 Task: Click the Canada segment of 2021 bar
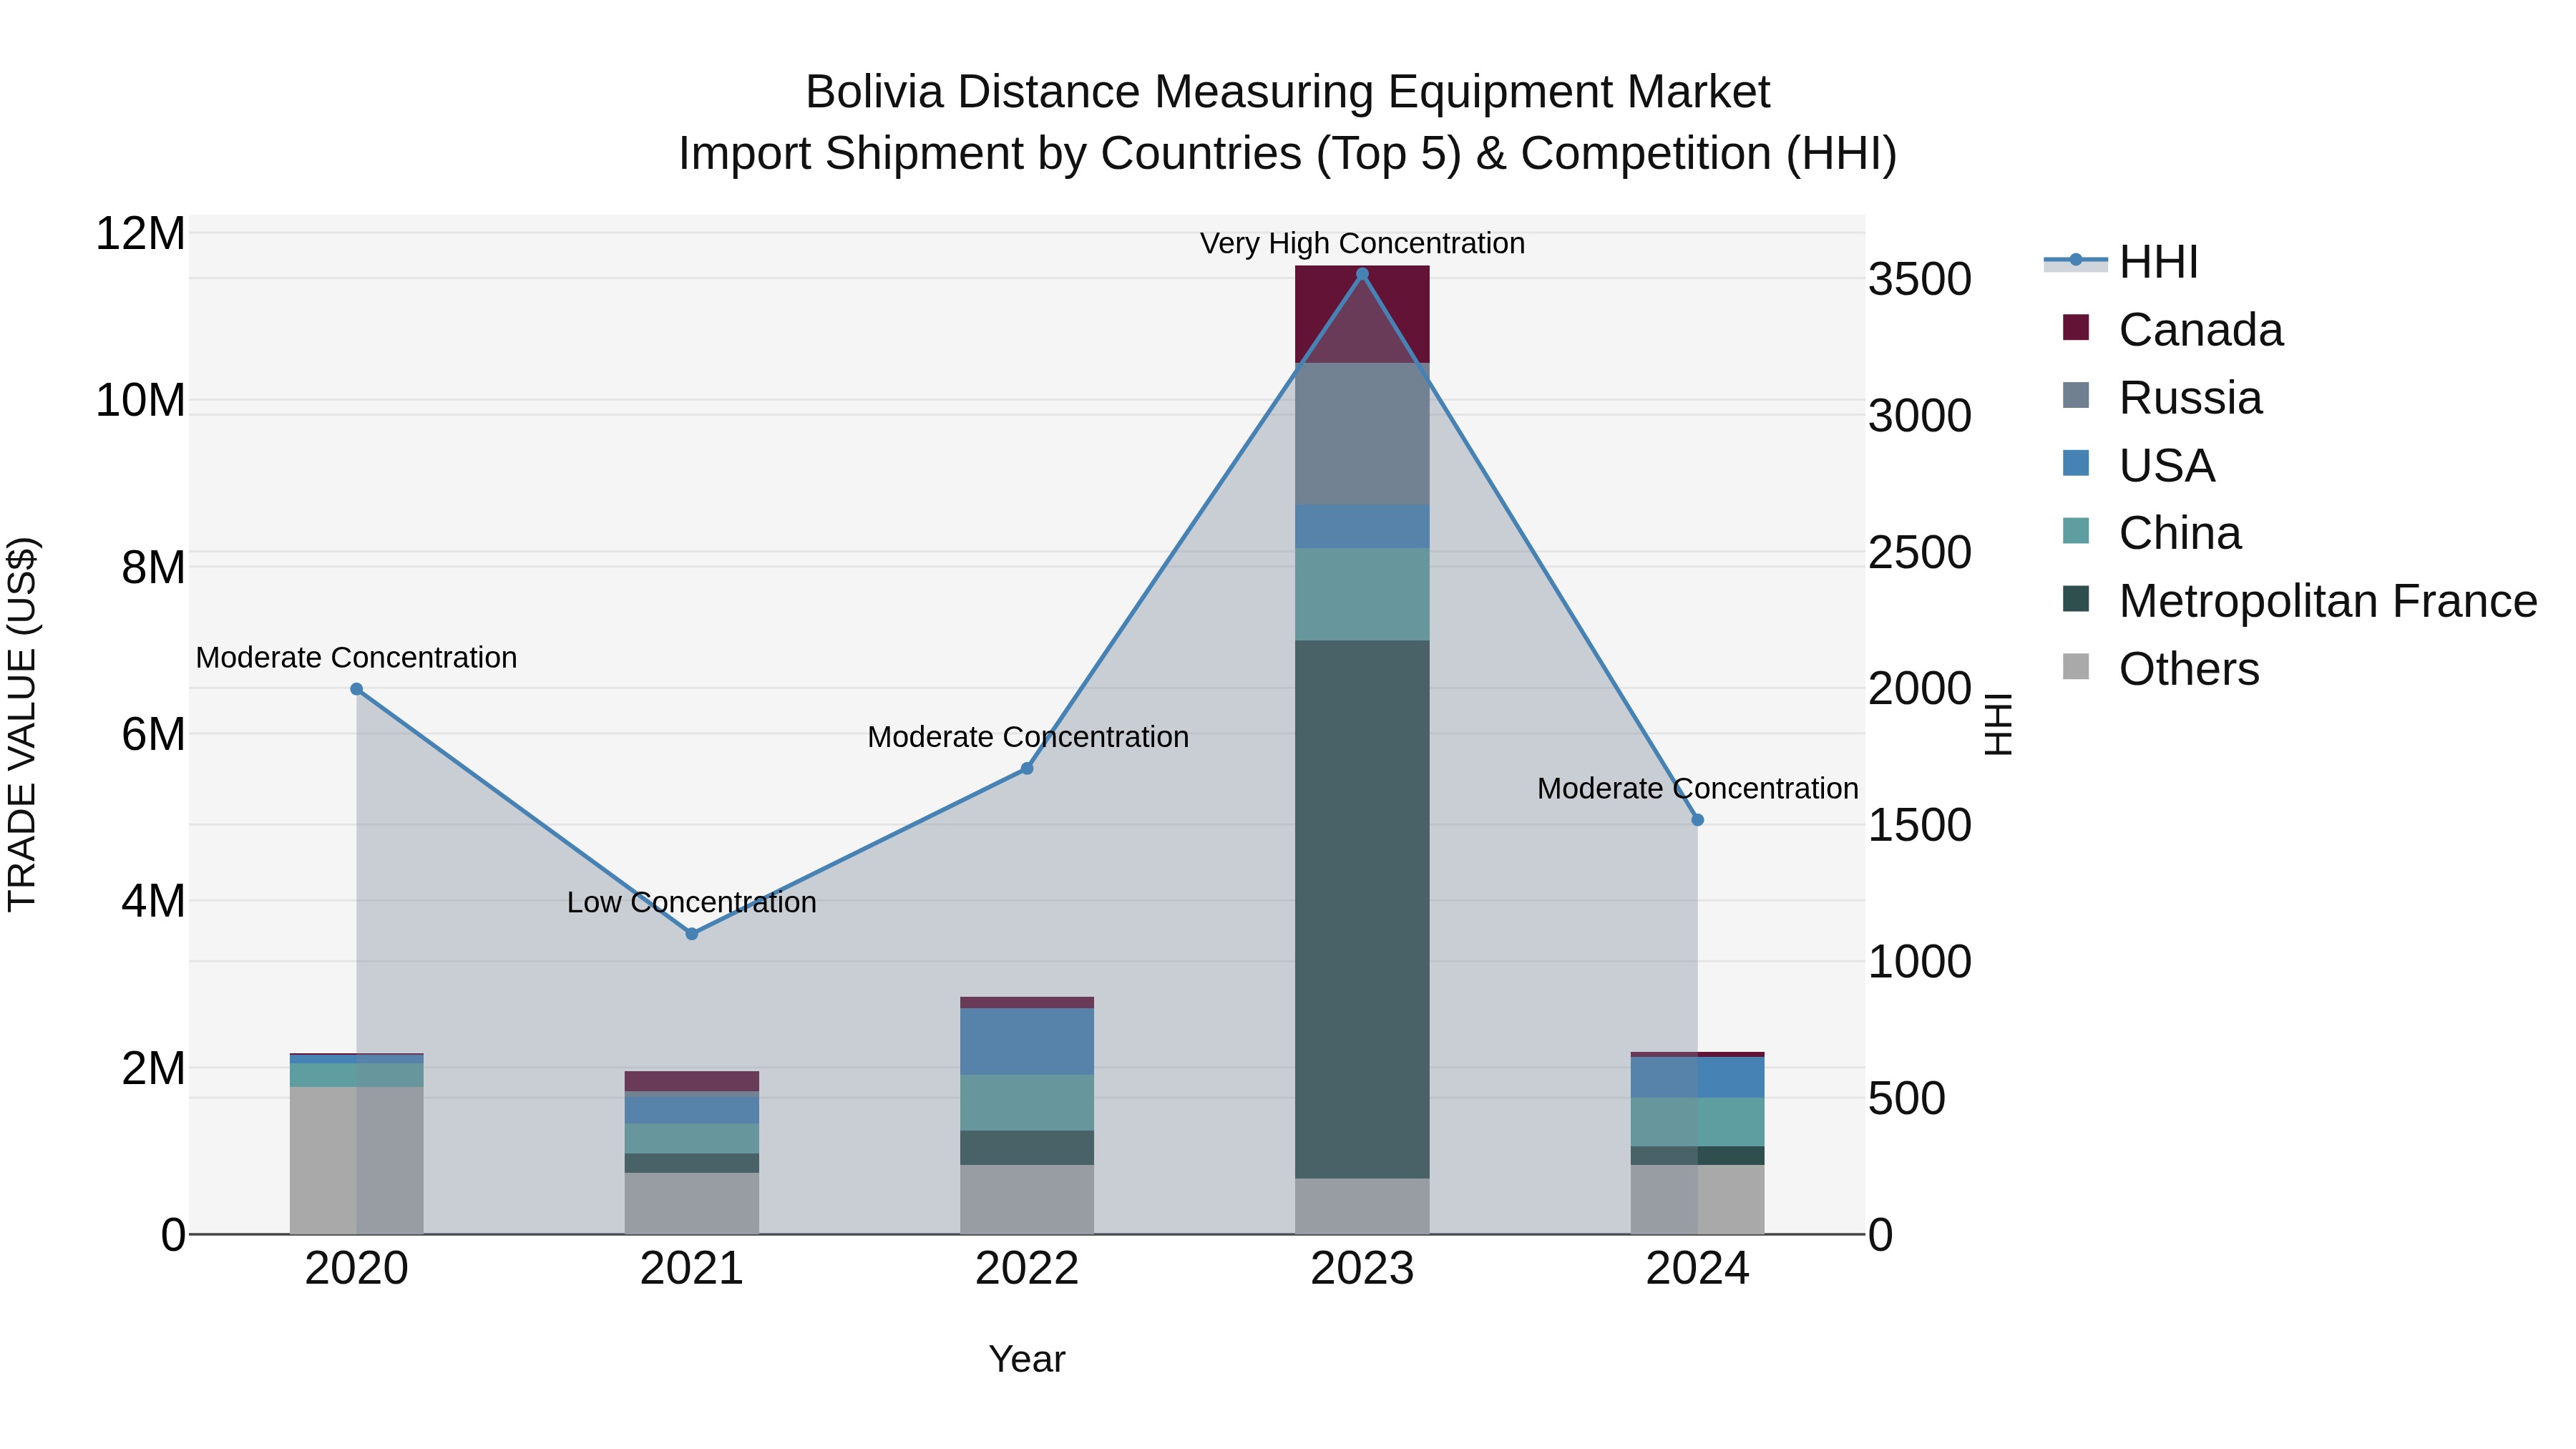pos(691,1081)
